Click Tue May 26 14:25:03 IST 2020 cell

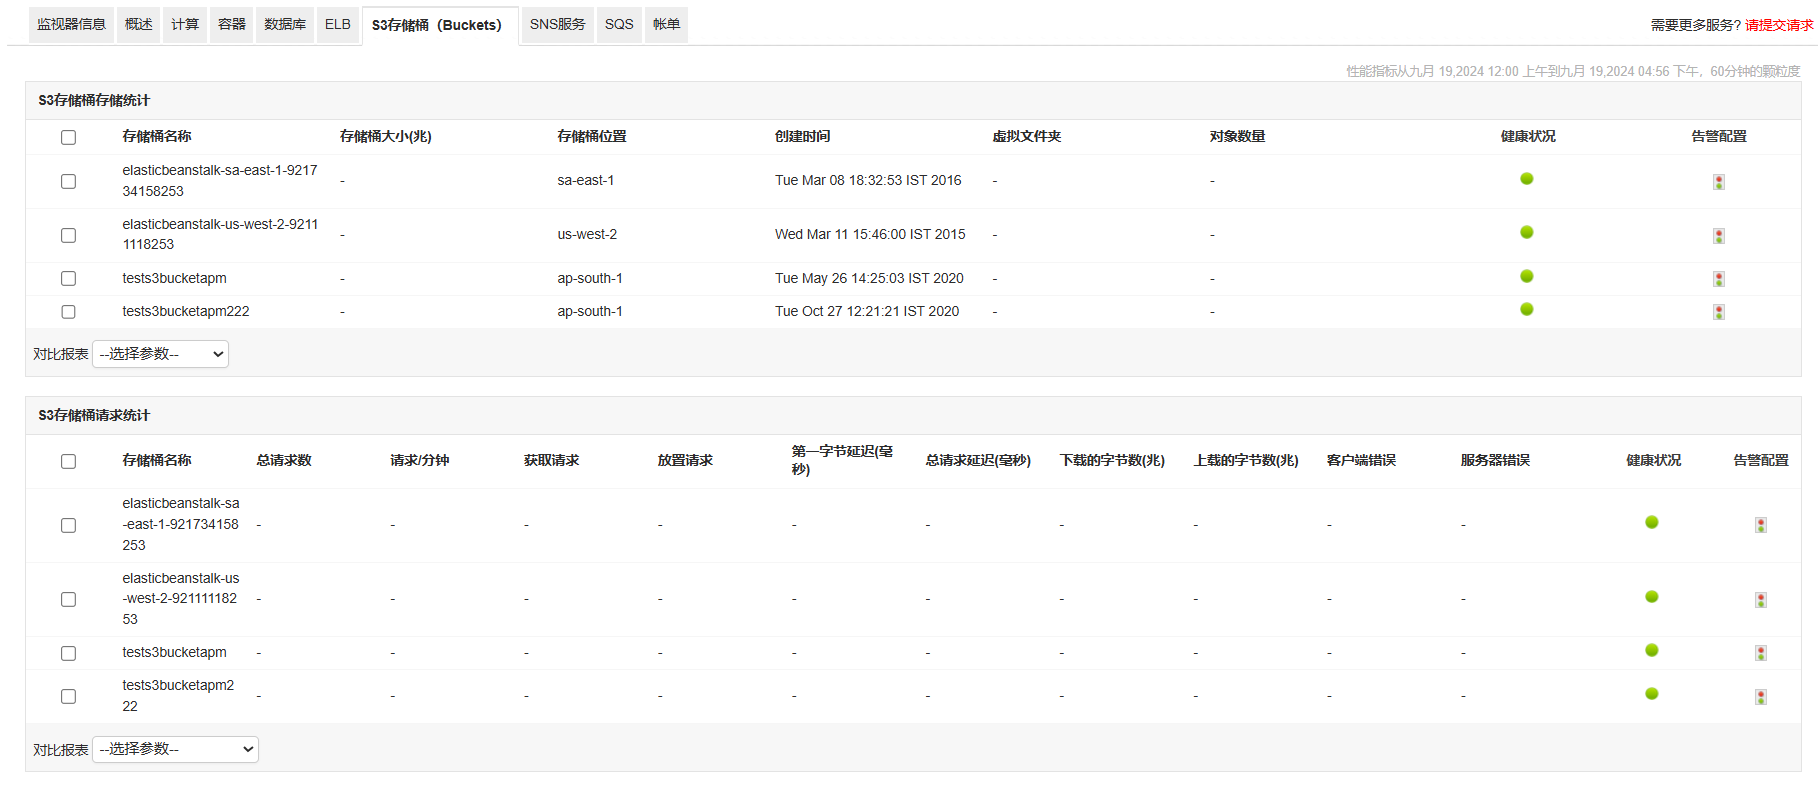tap(869, 278)
